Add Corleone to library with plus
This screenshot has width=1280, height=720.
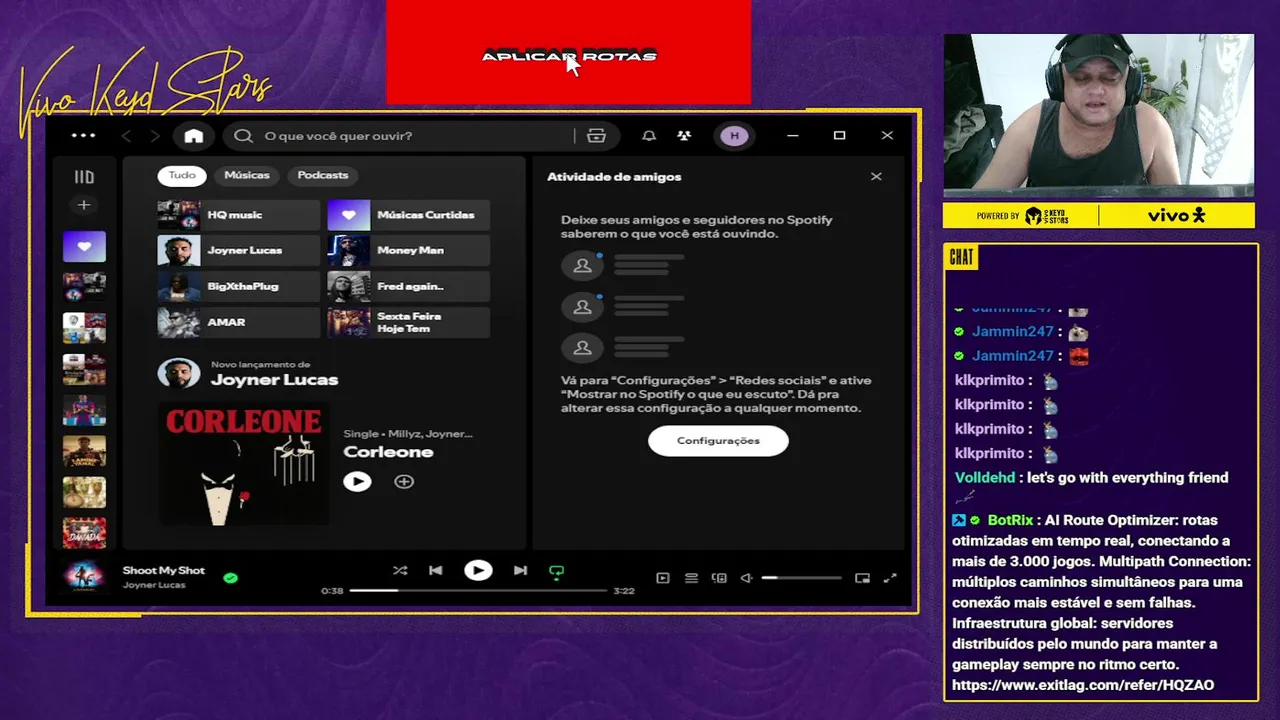[x=404, y=482]
